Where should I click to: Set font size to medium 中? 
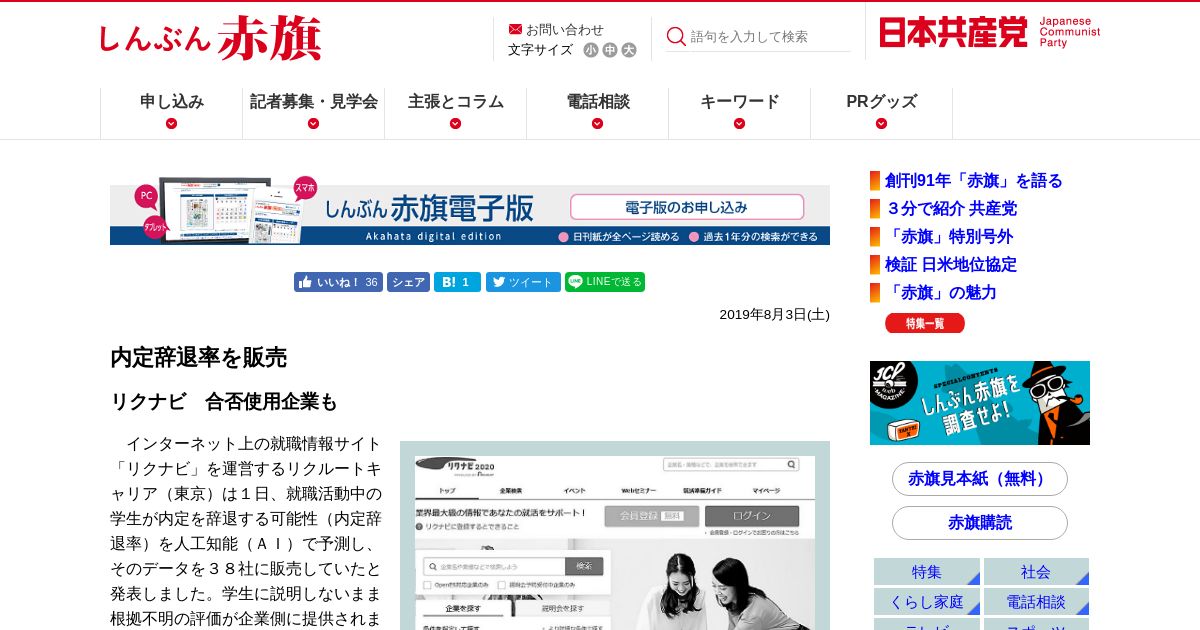(610, 50)
